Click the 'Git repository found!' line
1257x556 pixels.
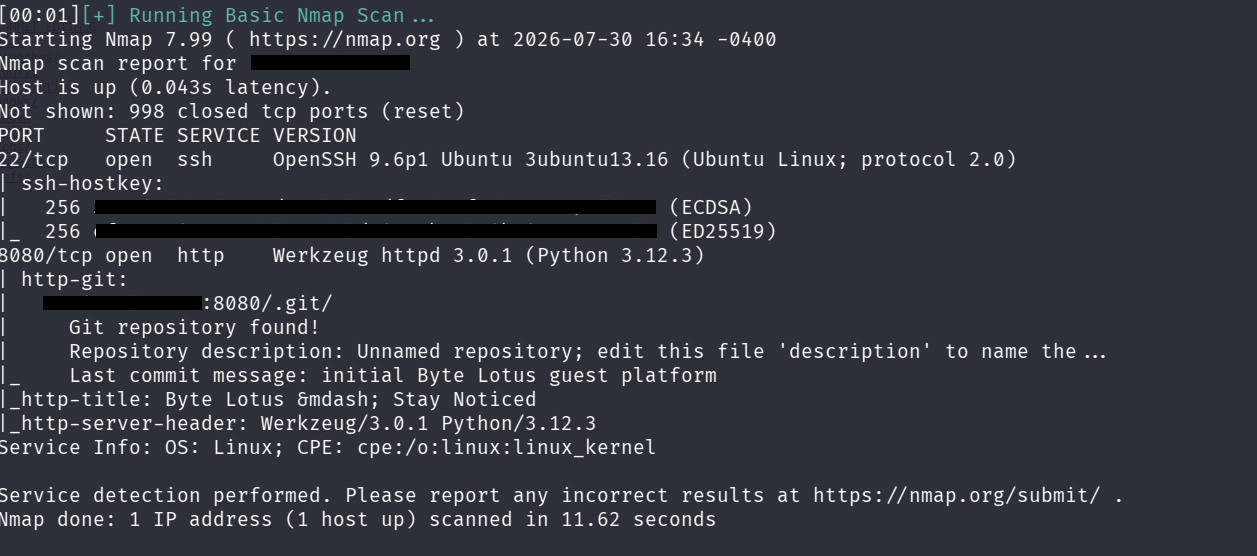click(195, 328)
